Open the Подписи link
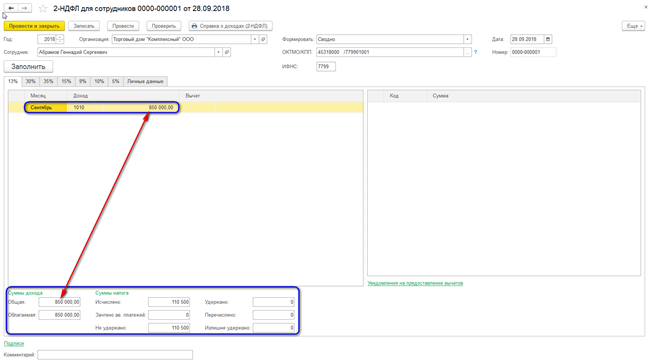Image resolution: width=650 pixels, height=361 pixels. [14, 343]
